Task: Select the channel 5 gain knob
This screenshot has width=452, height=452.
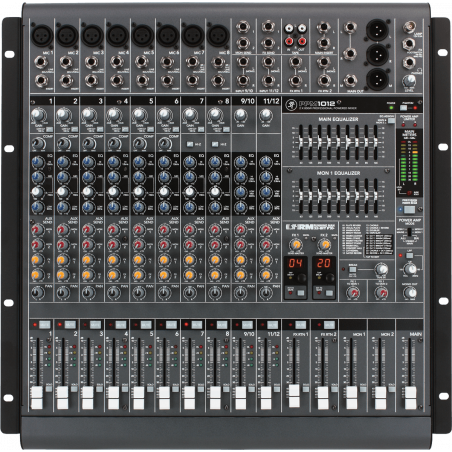Action: pos(138,115)
